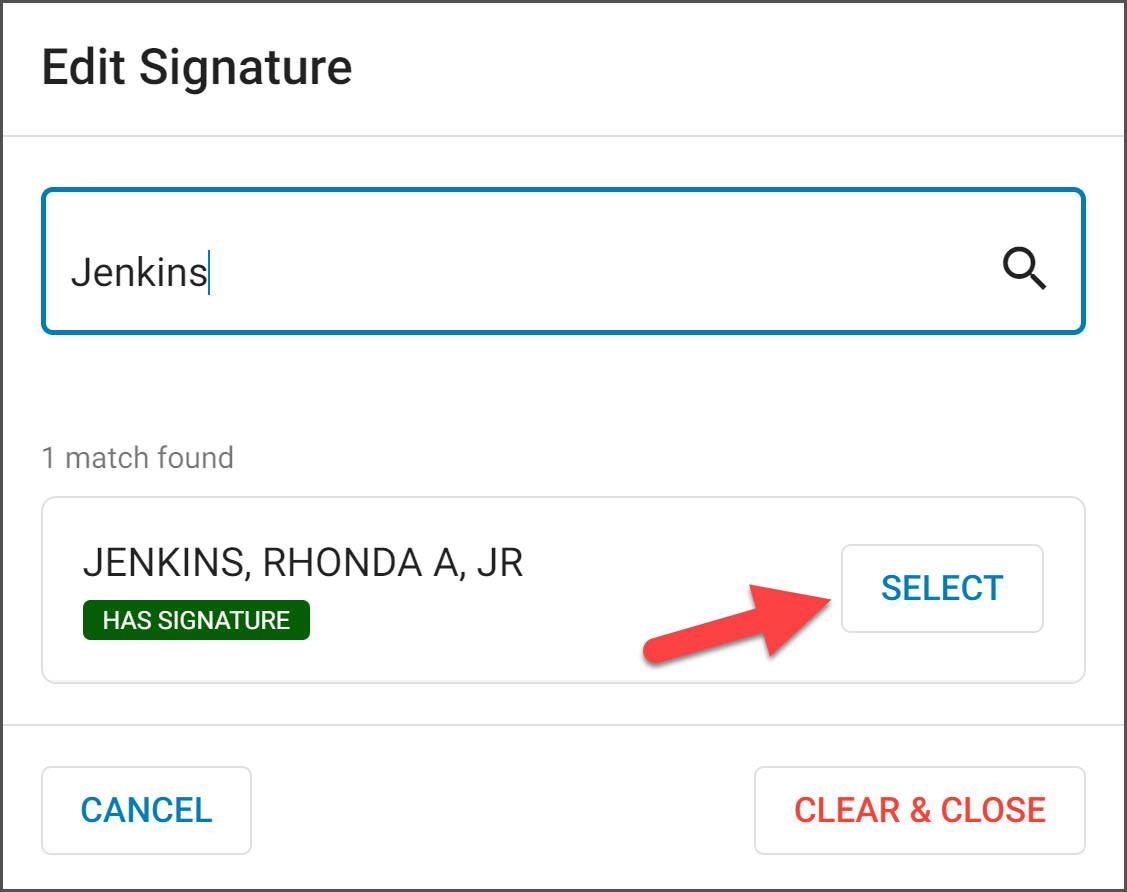This screenshot has width=1127, height=892.
Task: Click the signature status tag under the name
Action: click(196, 620)
